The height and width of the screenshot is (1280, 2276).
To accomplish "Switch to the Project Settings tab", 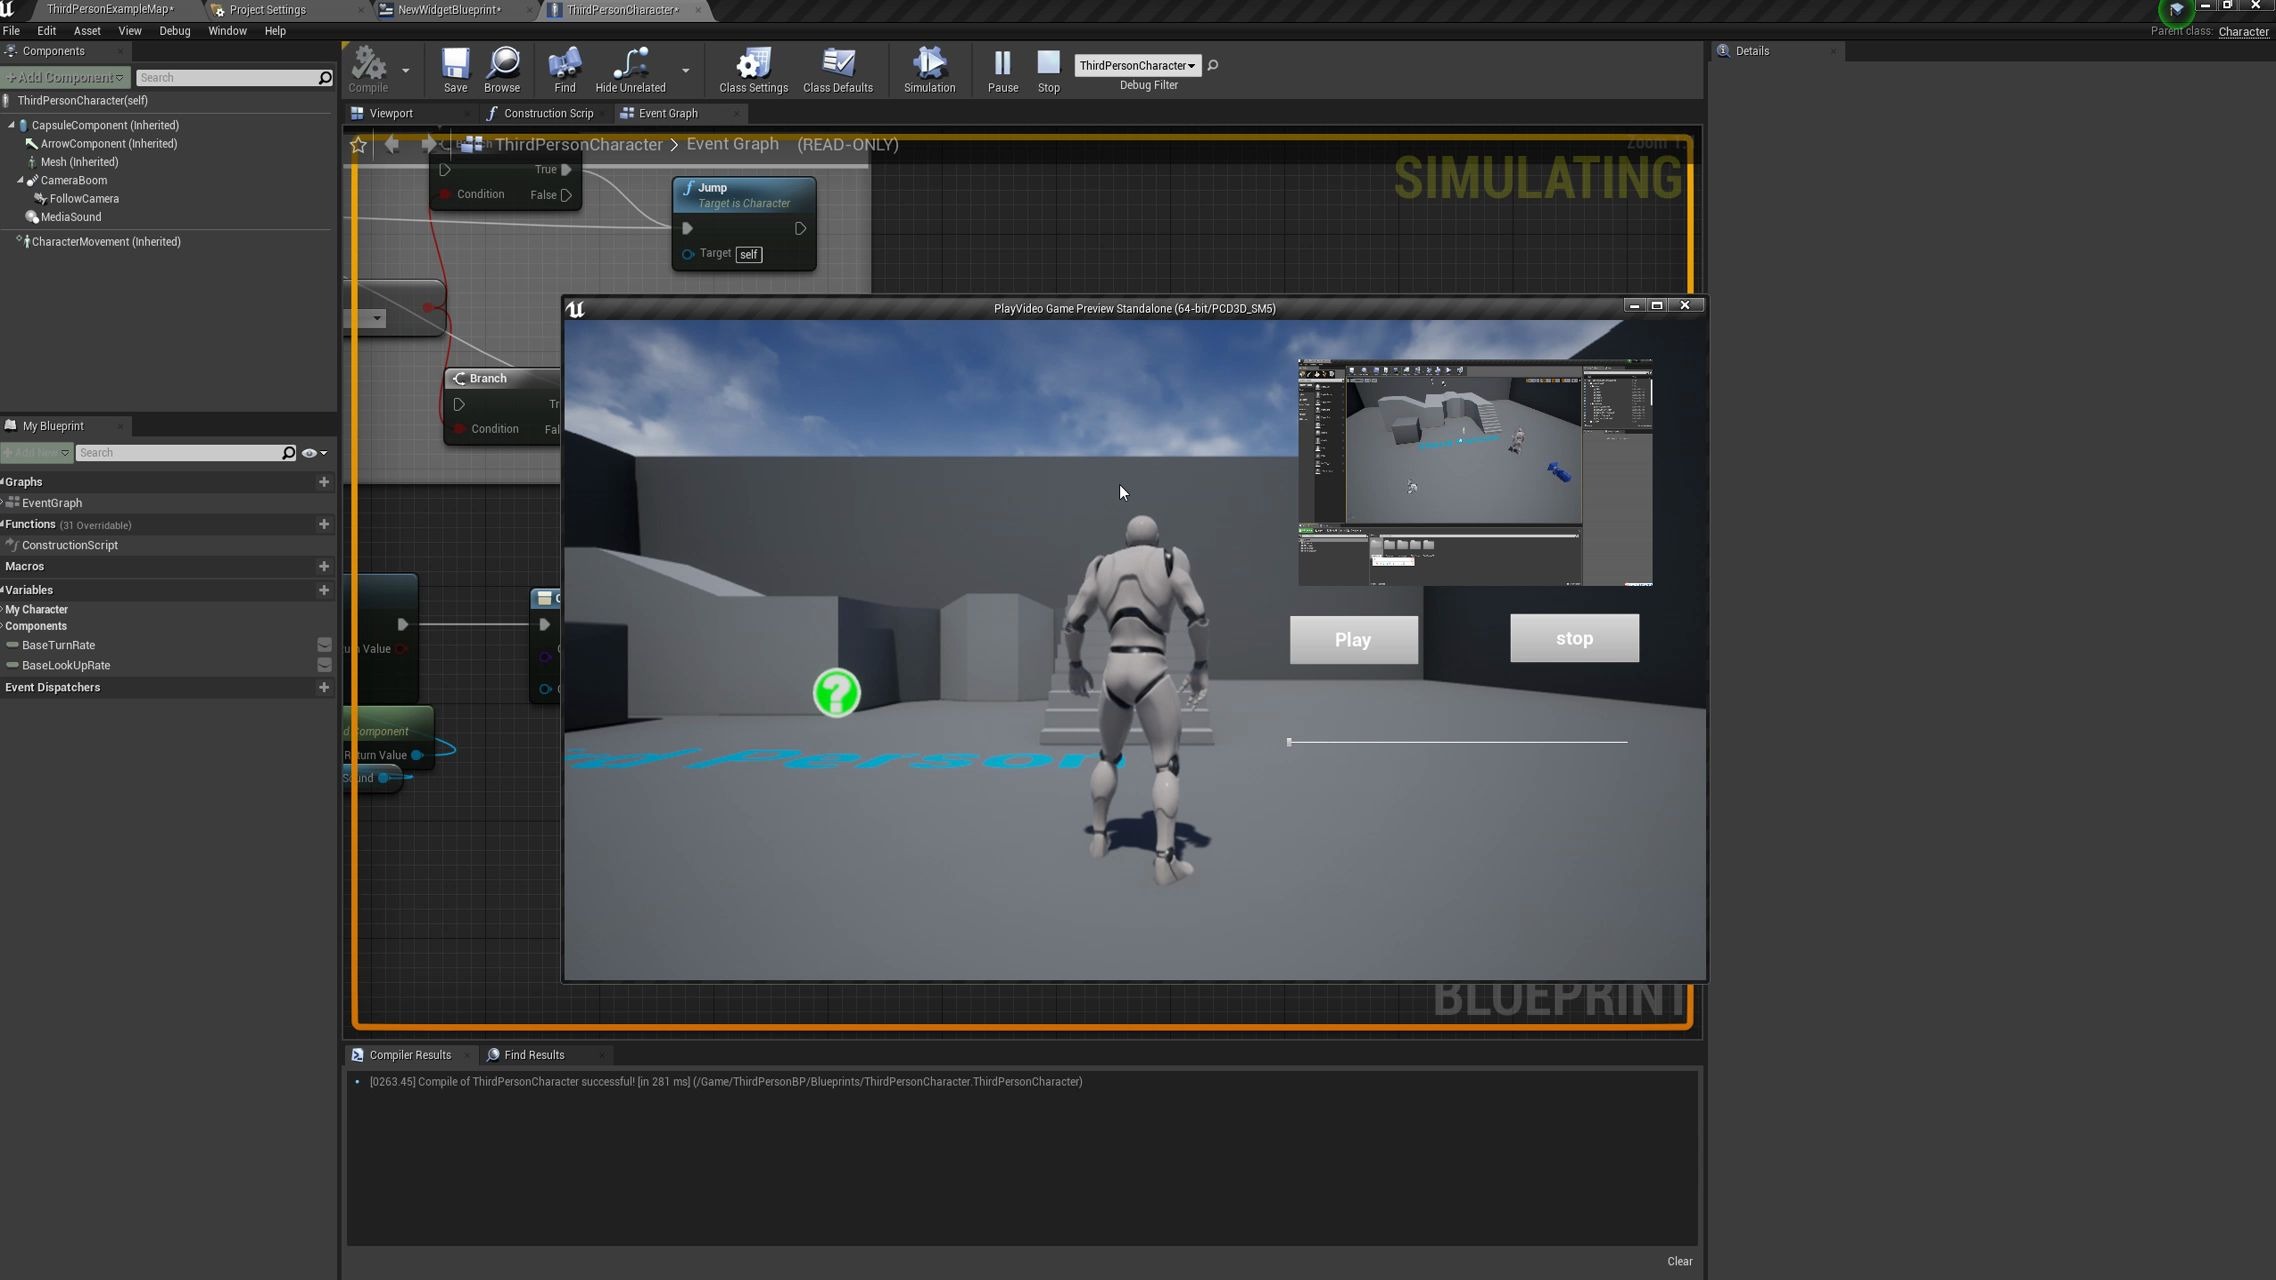I will coord(268,10).
